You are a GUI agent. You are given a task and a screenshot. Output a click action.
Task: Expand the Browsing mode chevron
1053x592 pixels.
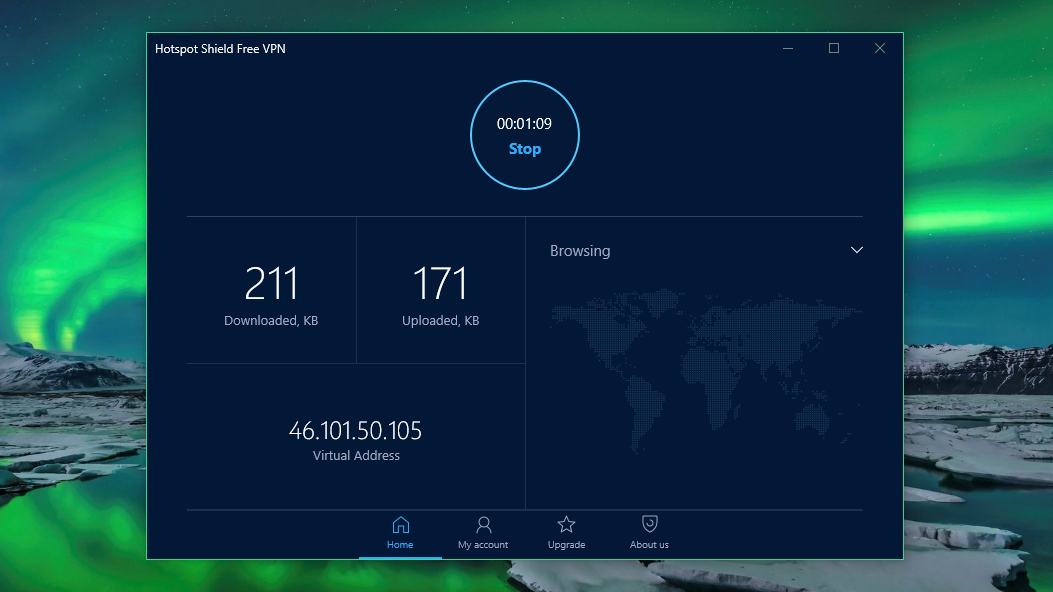(x=856, y=250)
